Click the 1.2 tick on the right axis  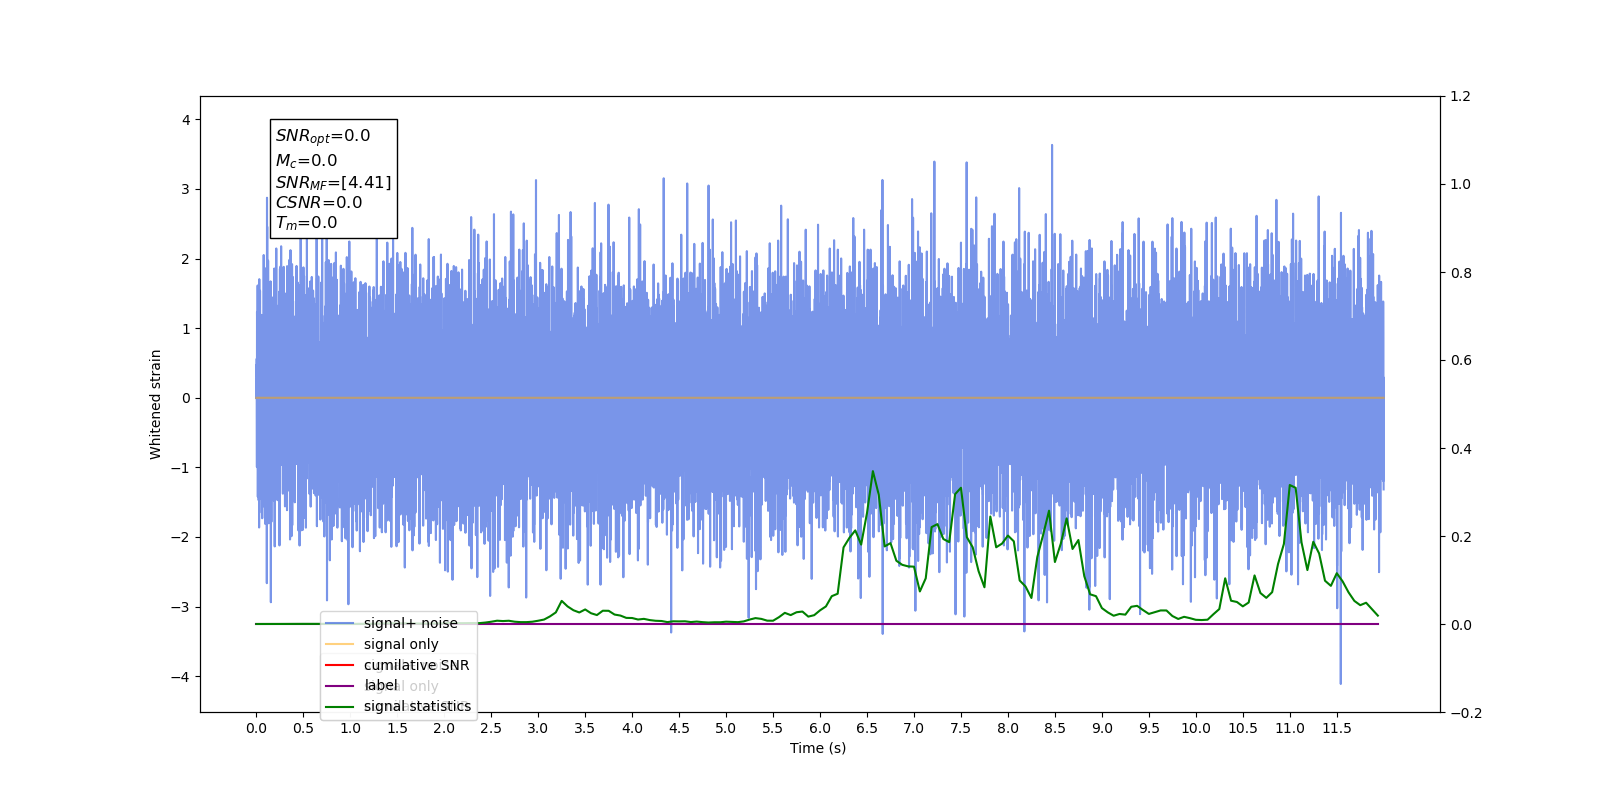tap(1461, 96)
